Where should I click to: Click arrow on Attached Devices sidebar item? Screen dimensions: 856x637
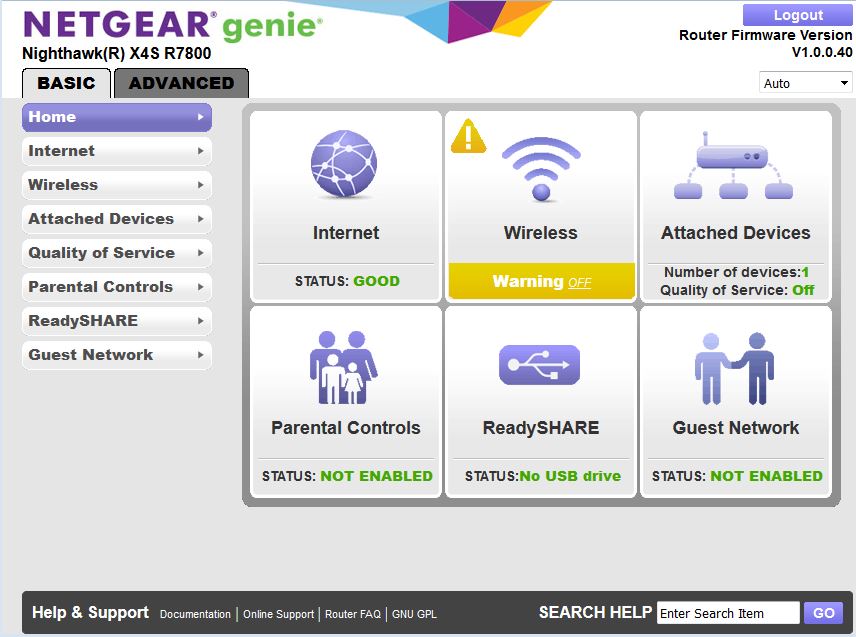tap(200, 219)
